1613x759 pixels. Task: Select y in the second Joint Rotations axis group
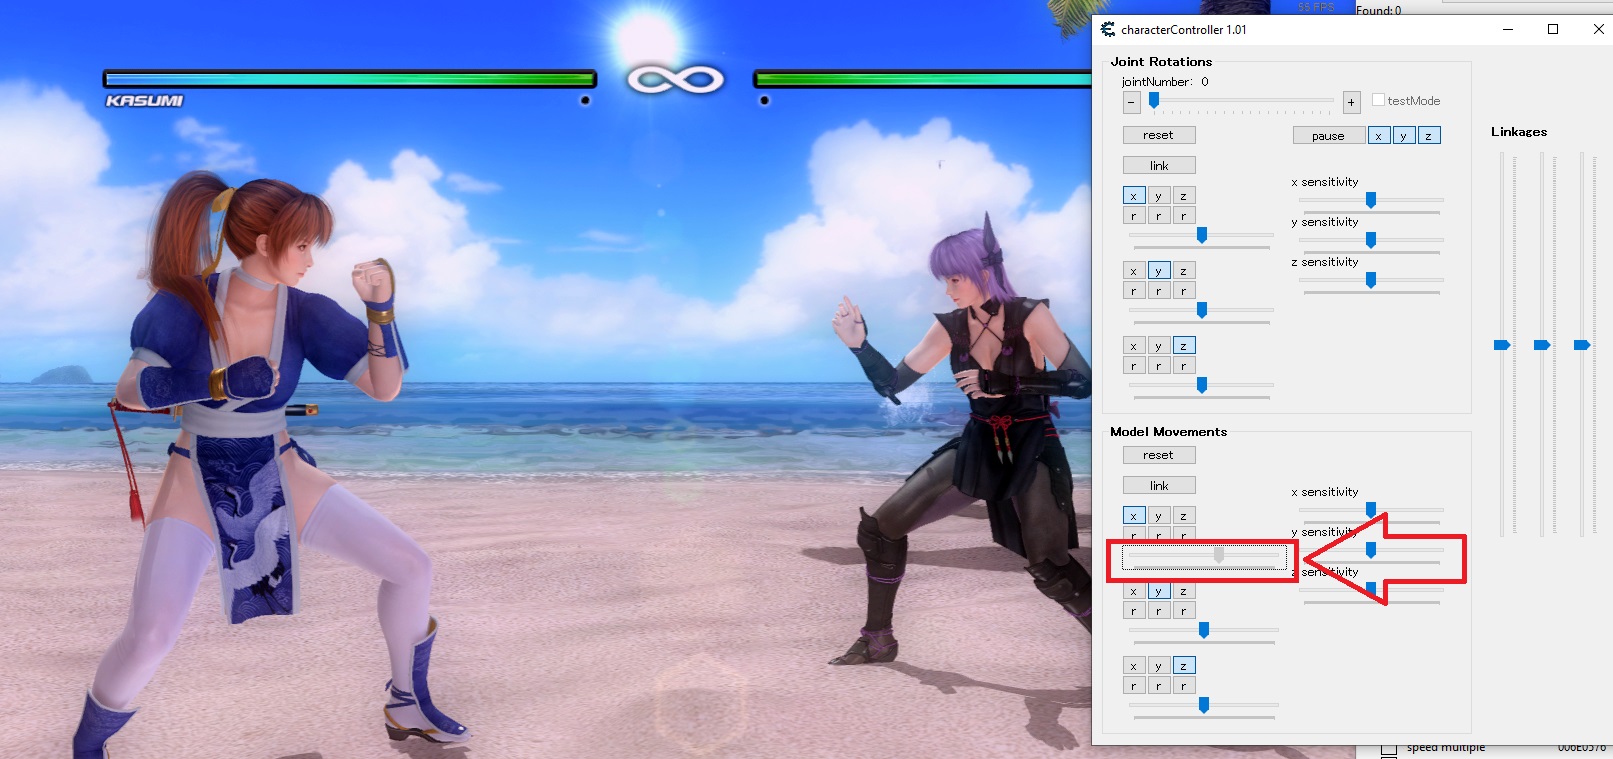(x=1159, y=271)
